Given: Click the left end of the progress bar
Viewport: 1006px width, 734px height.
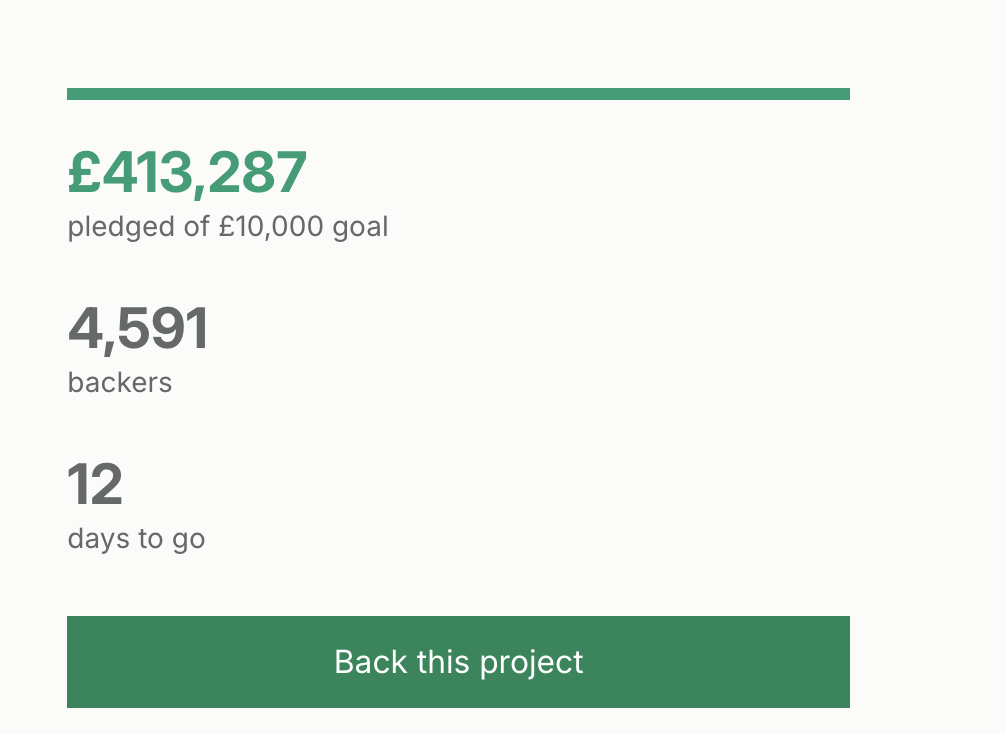Looking at the screenshot, I should [72, 94].
